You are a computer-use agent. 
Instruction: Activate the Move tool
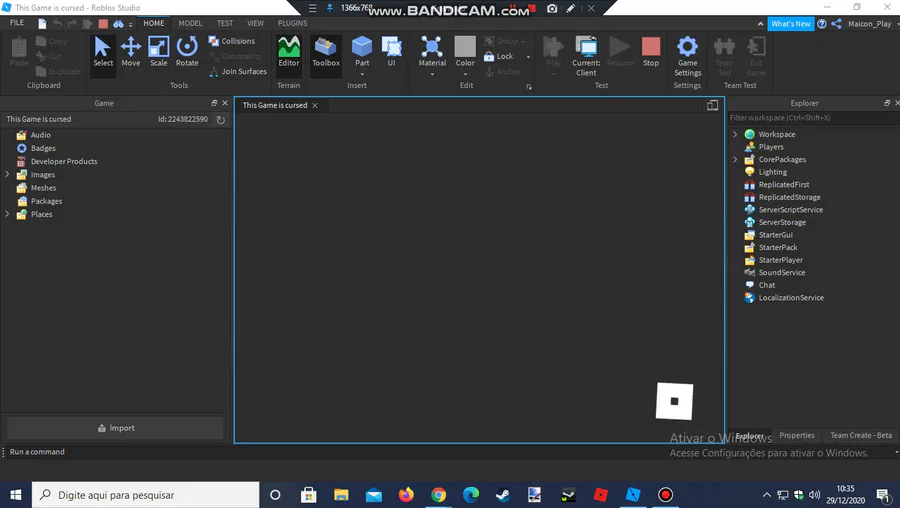tap(131, 52)
